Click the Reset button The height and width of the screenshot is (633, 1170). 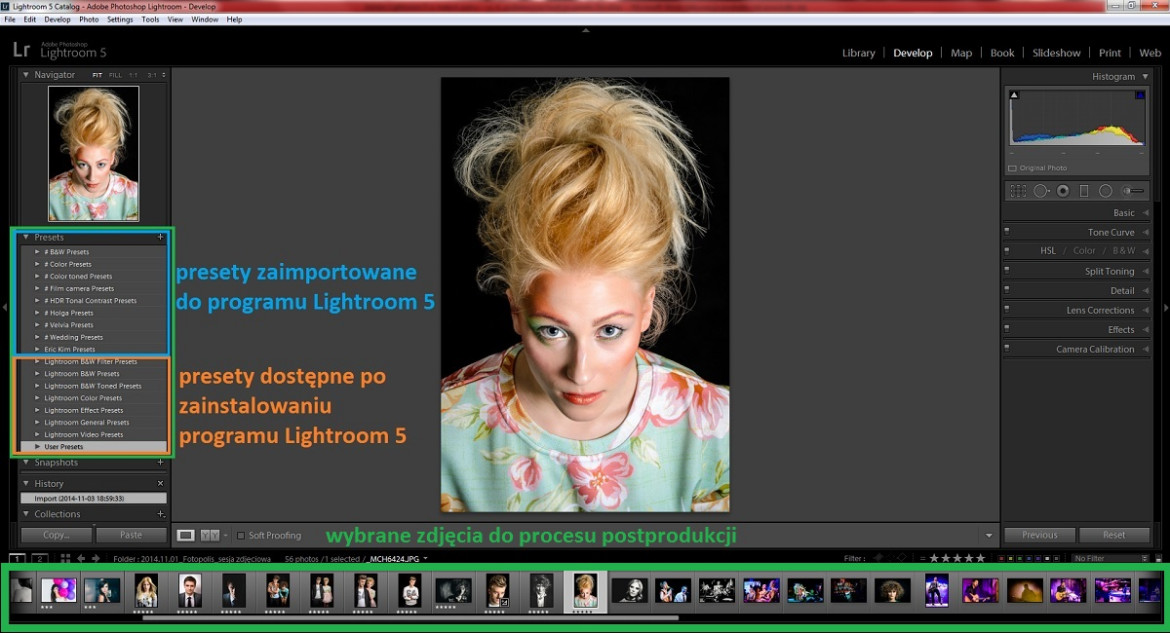click(x=1114, y=534)
